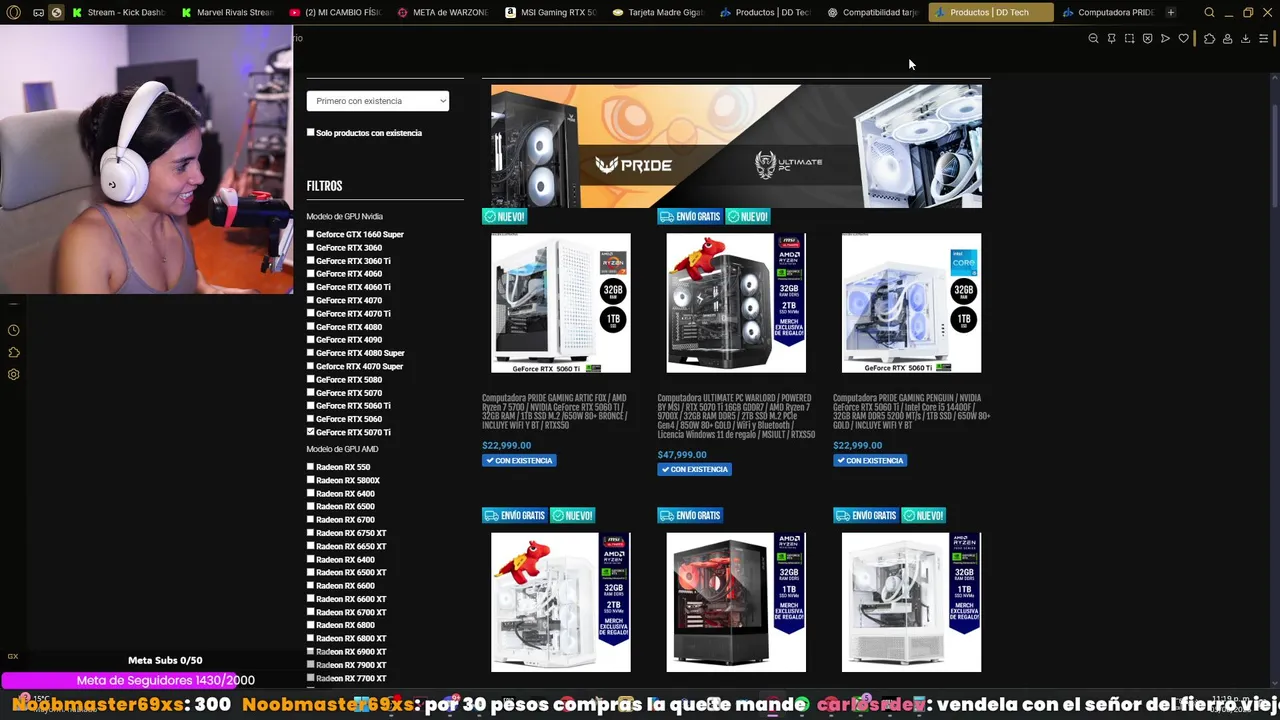Image resolution: width=1280 pixels, height=720 pixels.
Task: Switch to the Computadora PRIDE tab
Action: (1109, 12)
